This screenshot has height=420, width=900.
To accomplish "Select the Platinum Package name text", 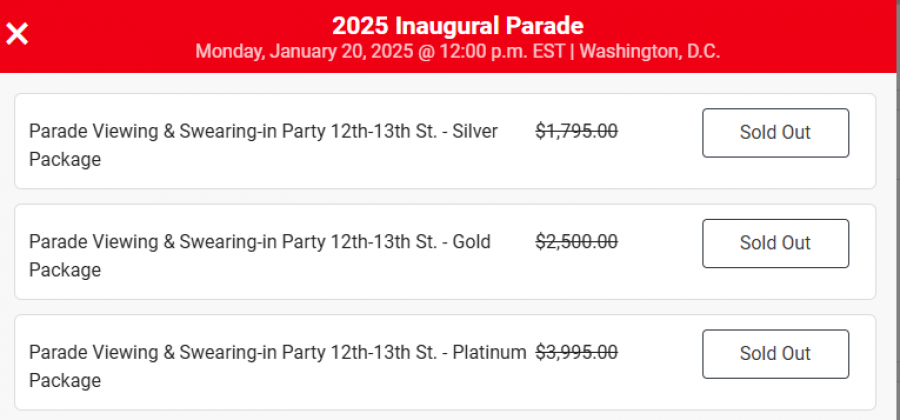I will point(277,353).
